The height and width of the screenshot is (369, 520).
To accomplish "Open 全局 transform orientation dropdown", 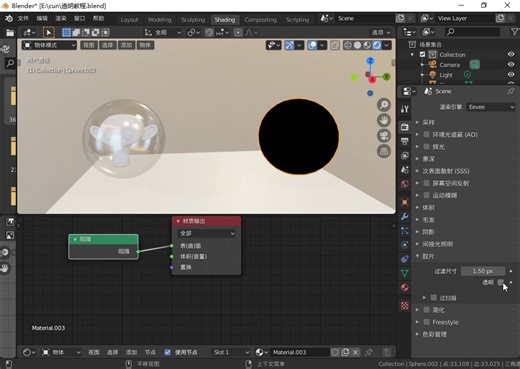I will click(163, 32).
